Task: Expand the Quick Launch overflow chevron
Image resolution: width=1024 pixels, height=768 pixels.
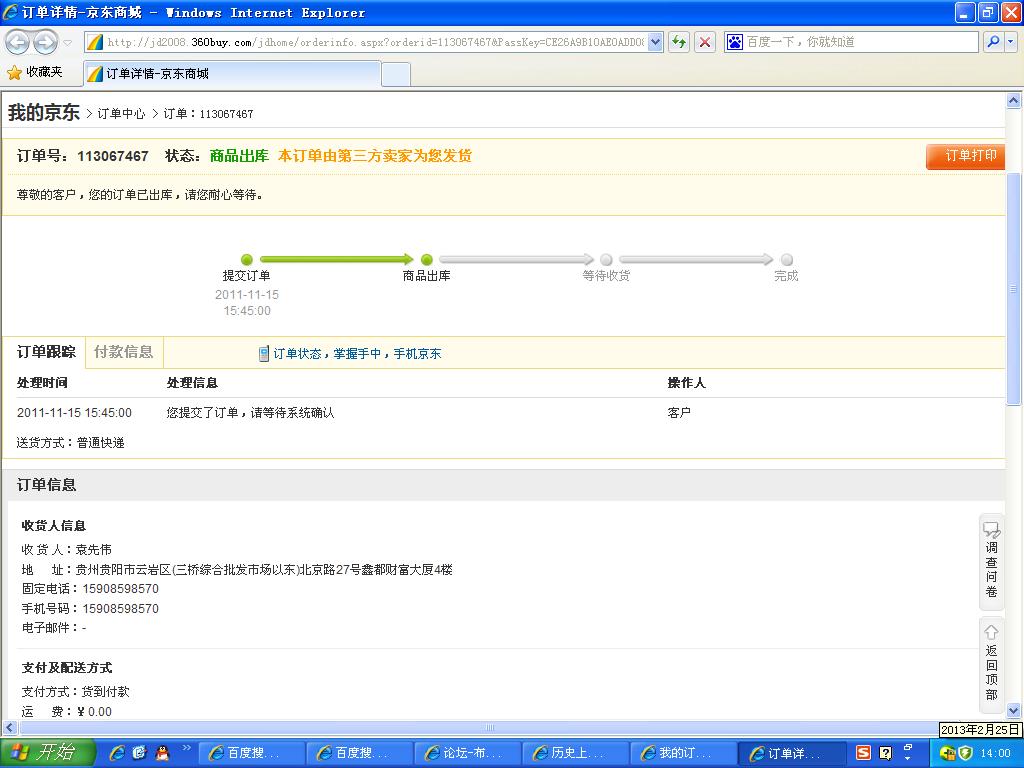Action: 186,748
